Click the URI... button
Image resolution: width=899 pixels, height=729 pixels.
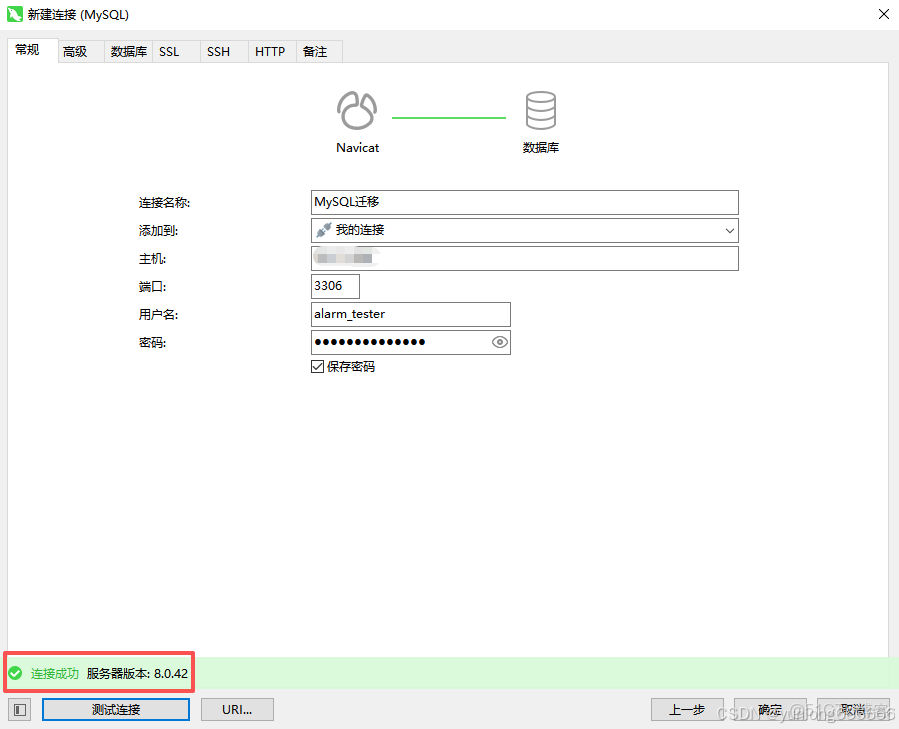coord(237,709)
